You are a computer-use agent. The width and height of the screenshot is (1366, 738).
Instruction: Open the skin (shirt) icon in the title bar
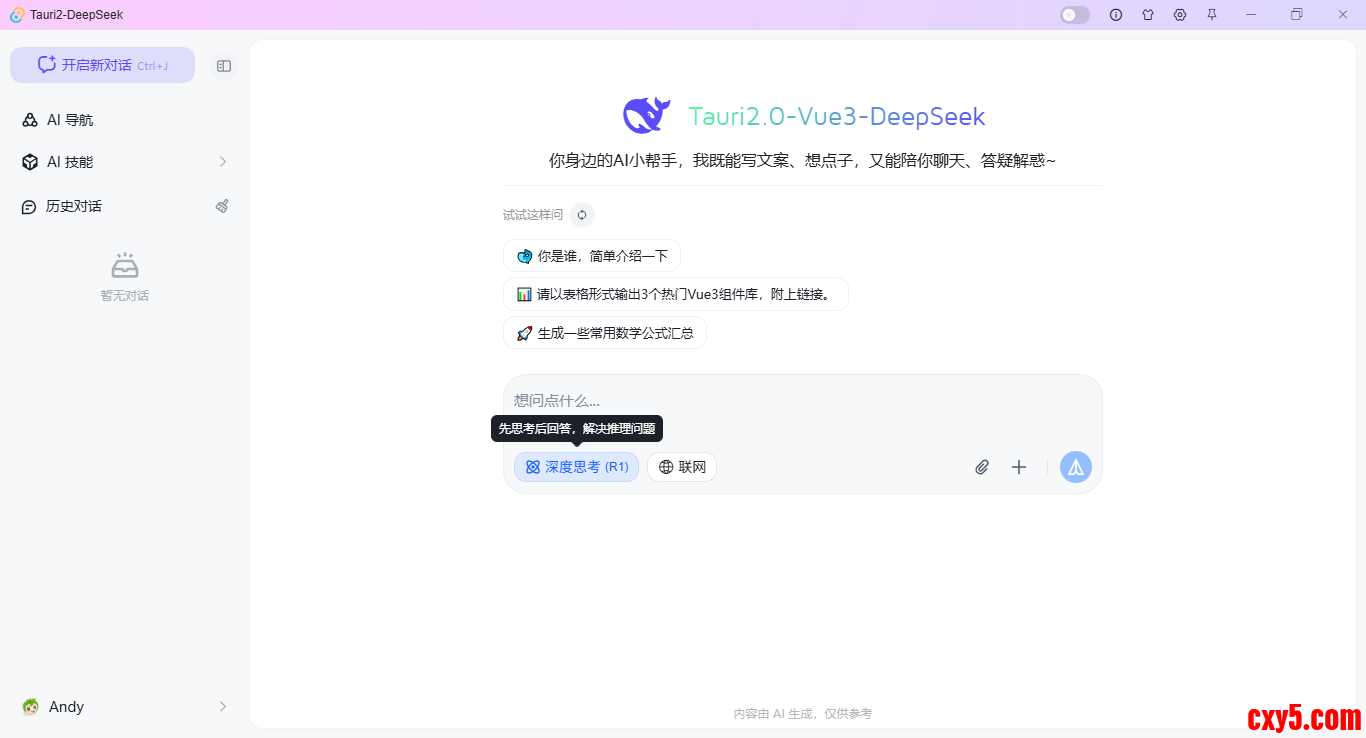[1148, 15]
